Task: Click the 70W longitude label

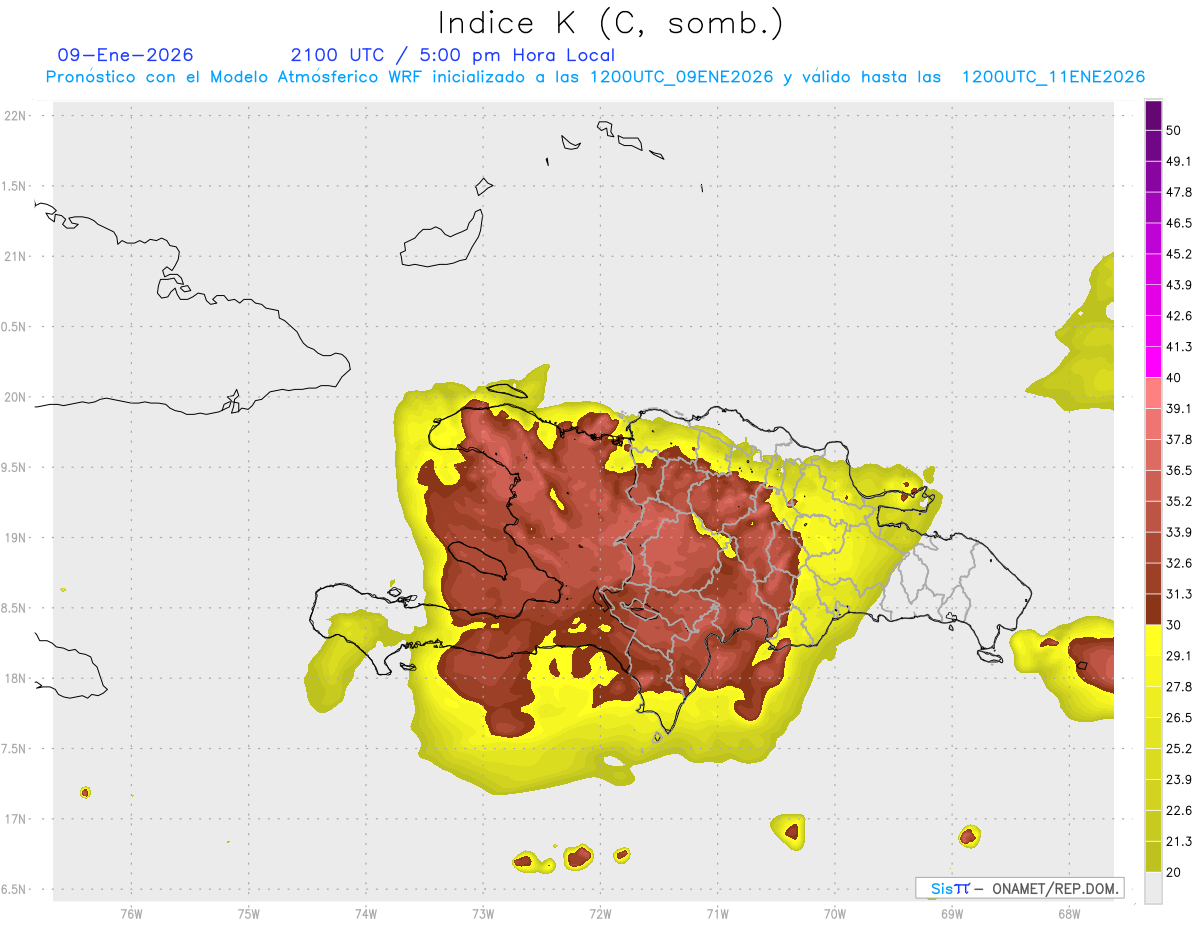Action: [x=835, y=913]
